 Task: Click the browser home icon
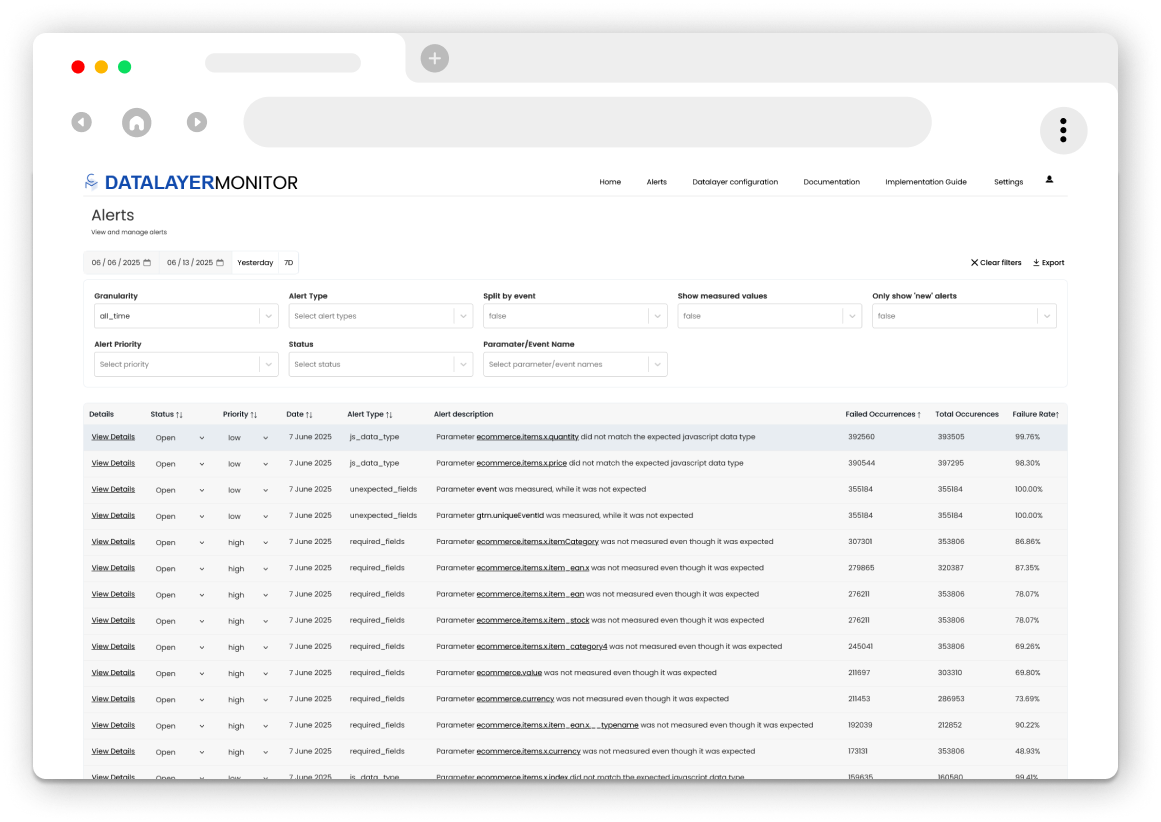(x=137, y=122)
